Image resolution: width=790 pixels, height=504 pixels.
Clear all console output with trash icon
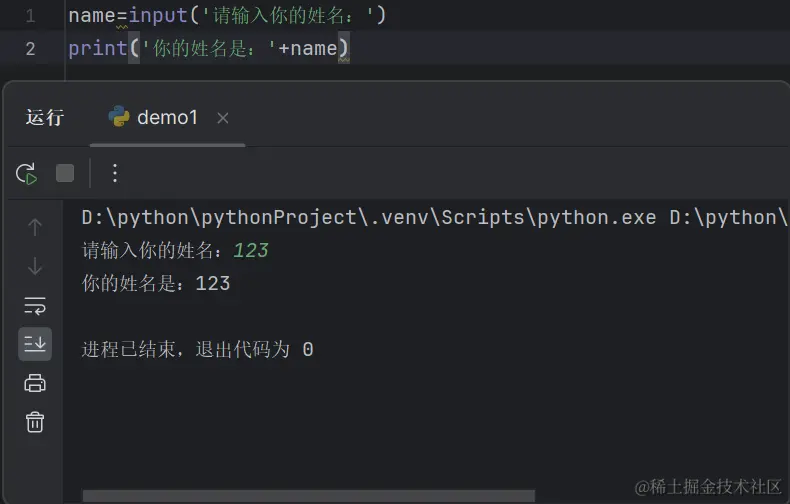(35, 422)
